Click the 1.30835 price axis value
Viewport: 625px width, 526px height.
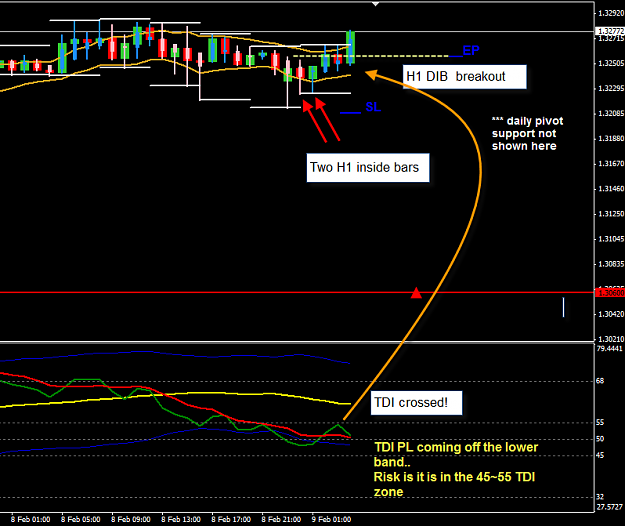pyautogui.click(x=611, y=264)
